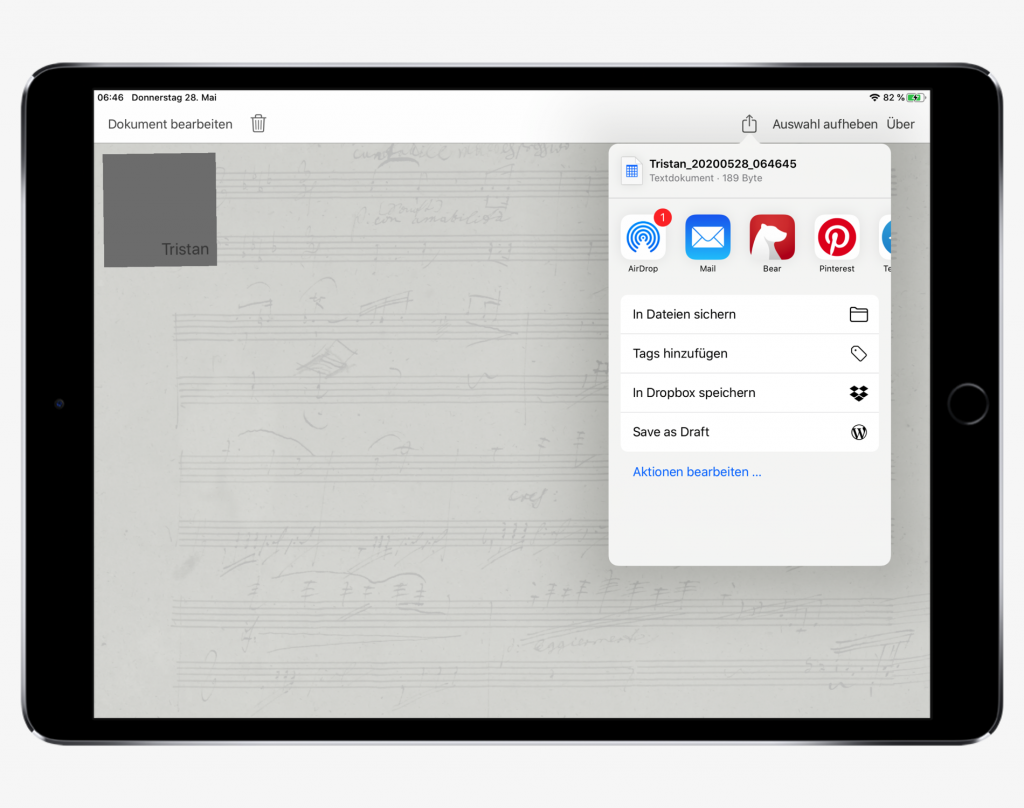Share to the Bear app
Image resolution: width=1024 pixels, height=808 pixels.
pos(772,238)
